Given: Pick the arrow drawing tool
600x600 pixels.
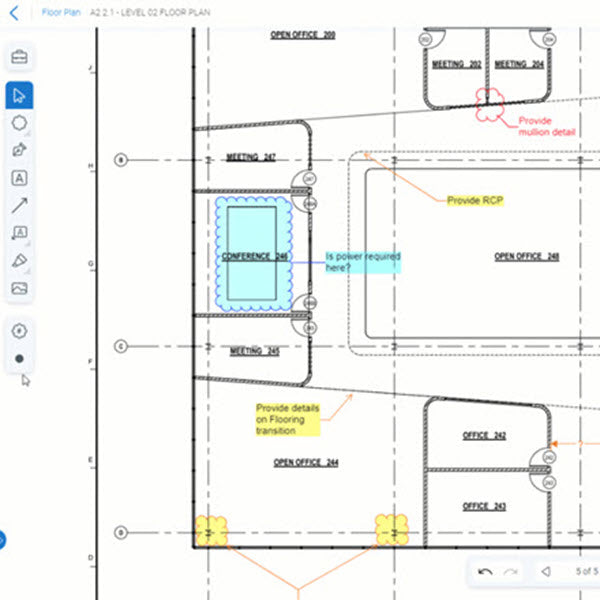Looking at the screenshot, I should click(19, 206).
